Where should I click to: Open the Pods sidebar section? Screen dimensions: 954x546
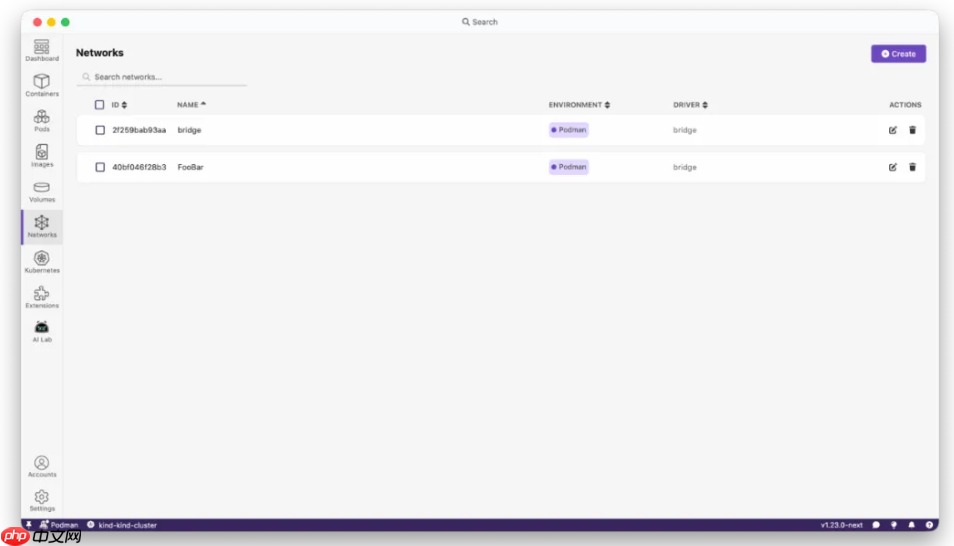click(42, 121)
